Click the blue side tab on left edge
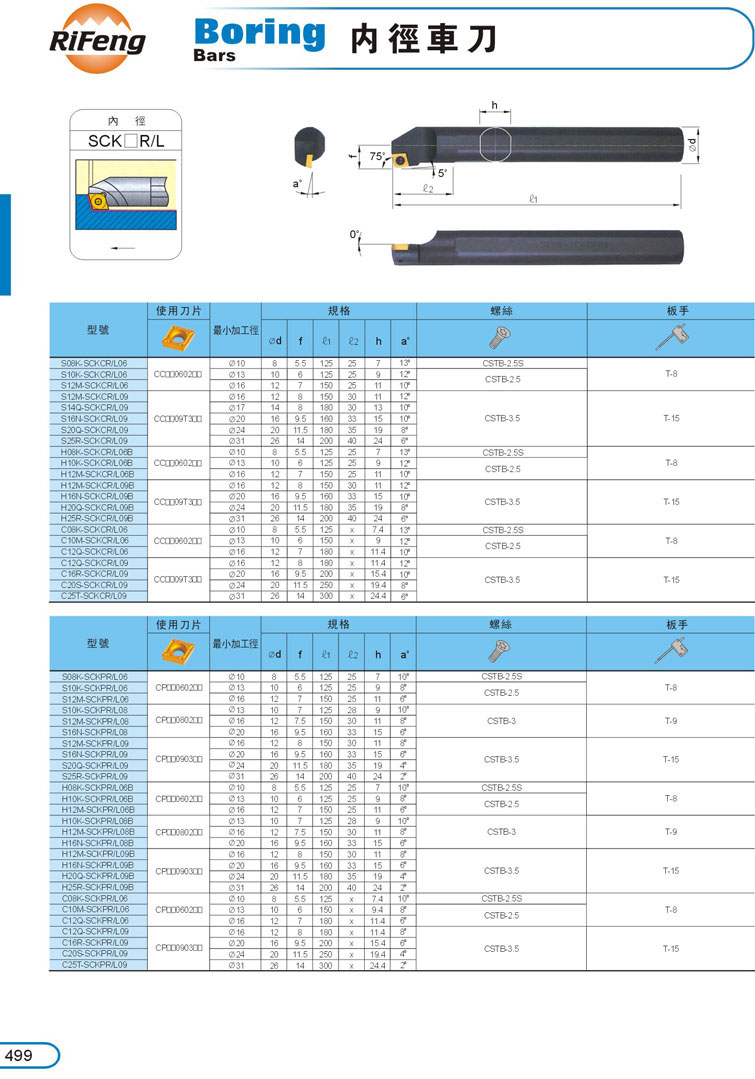The height and width of the screenshot is (1079, 755). 5,245
